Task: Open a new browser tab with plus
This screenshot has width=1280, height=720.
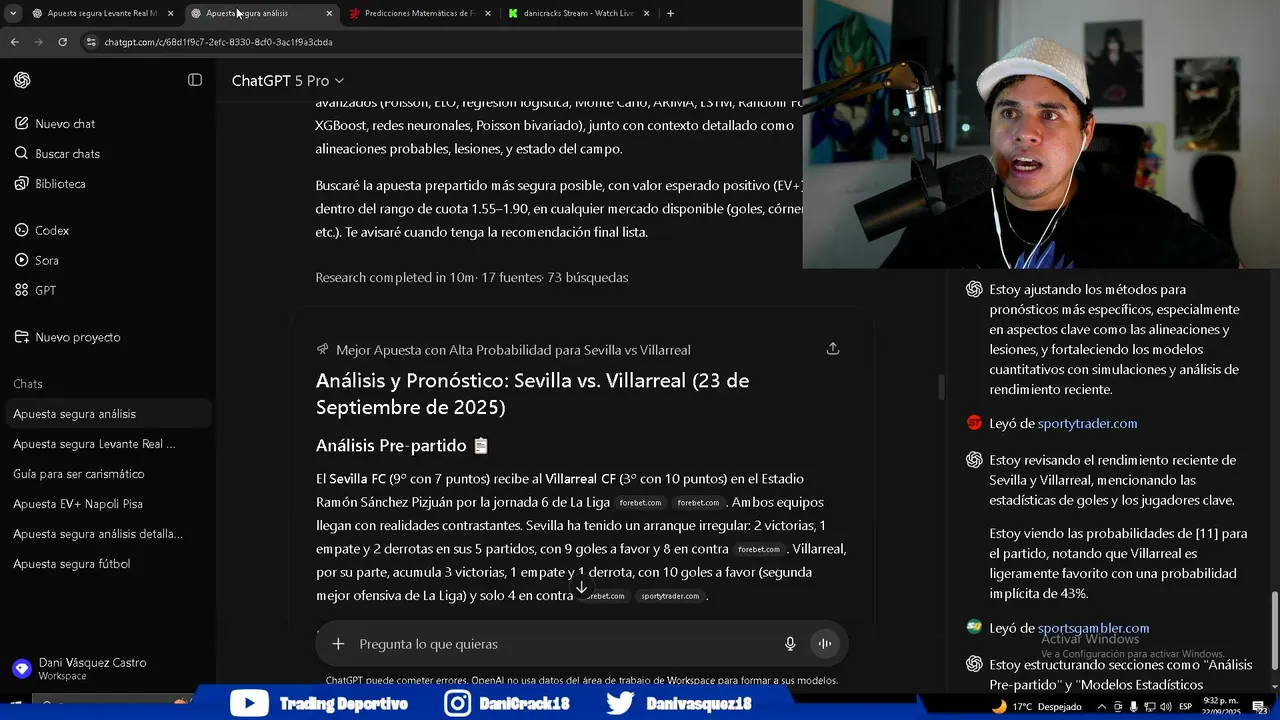Action: click(x=670, y=13)
